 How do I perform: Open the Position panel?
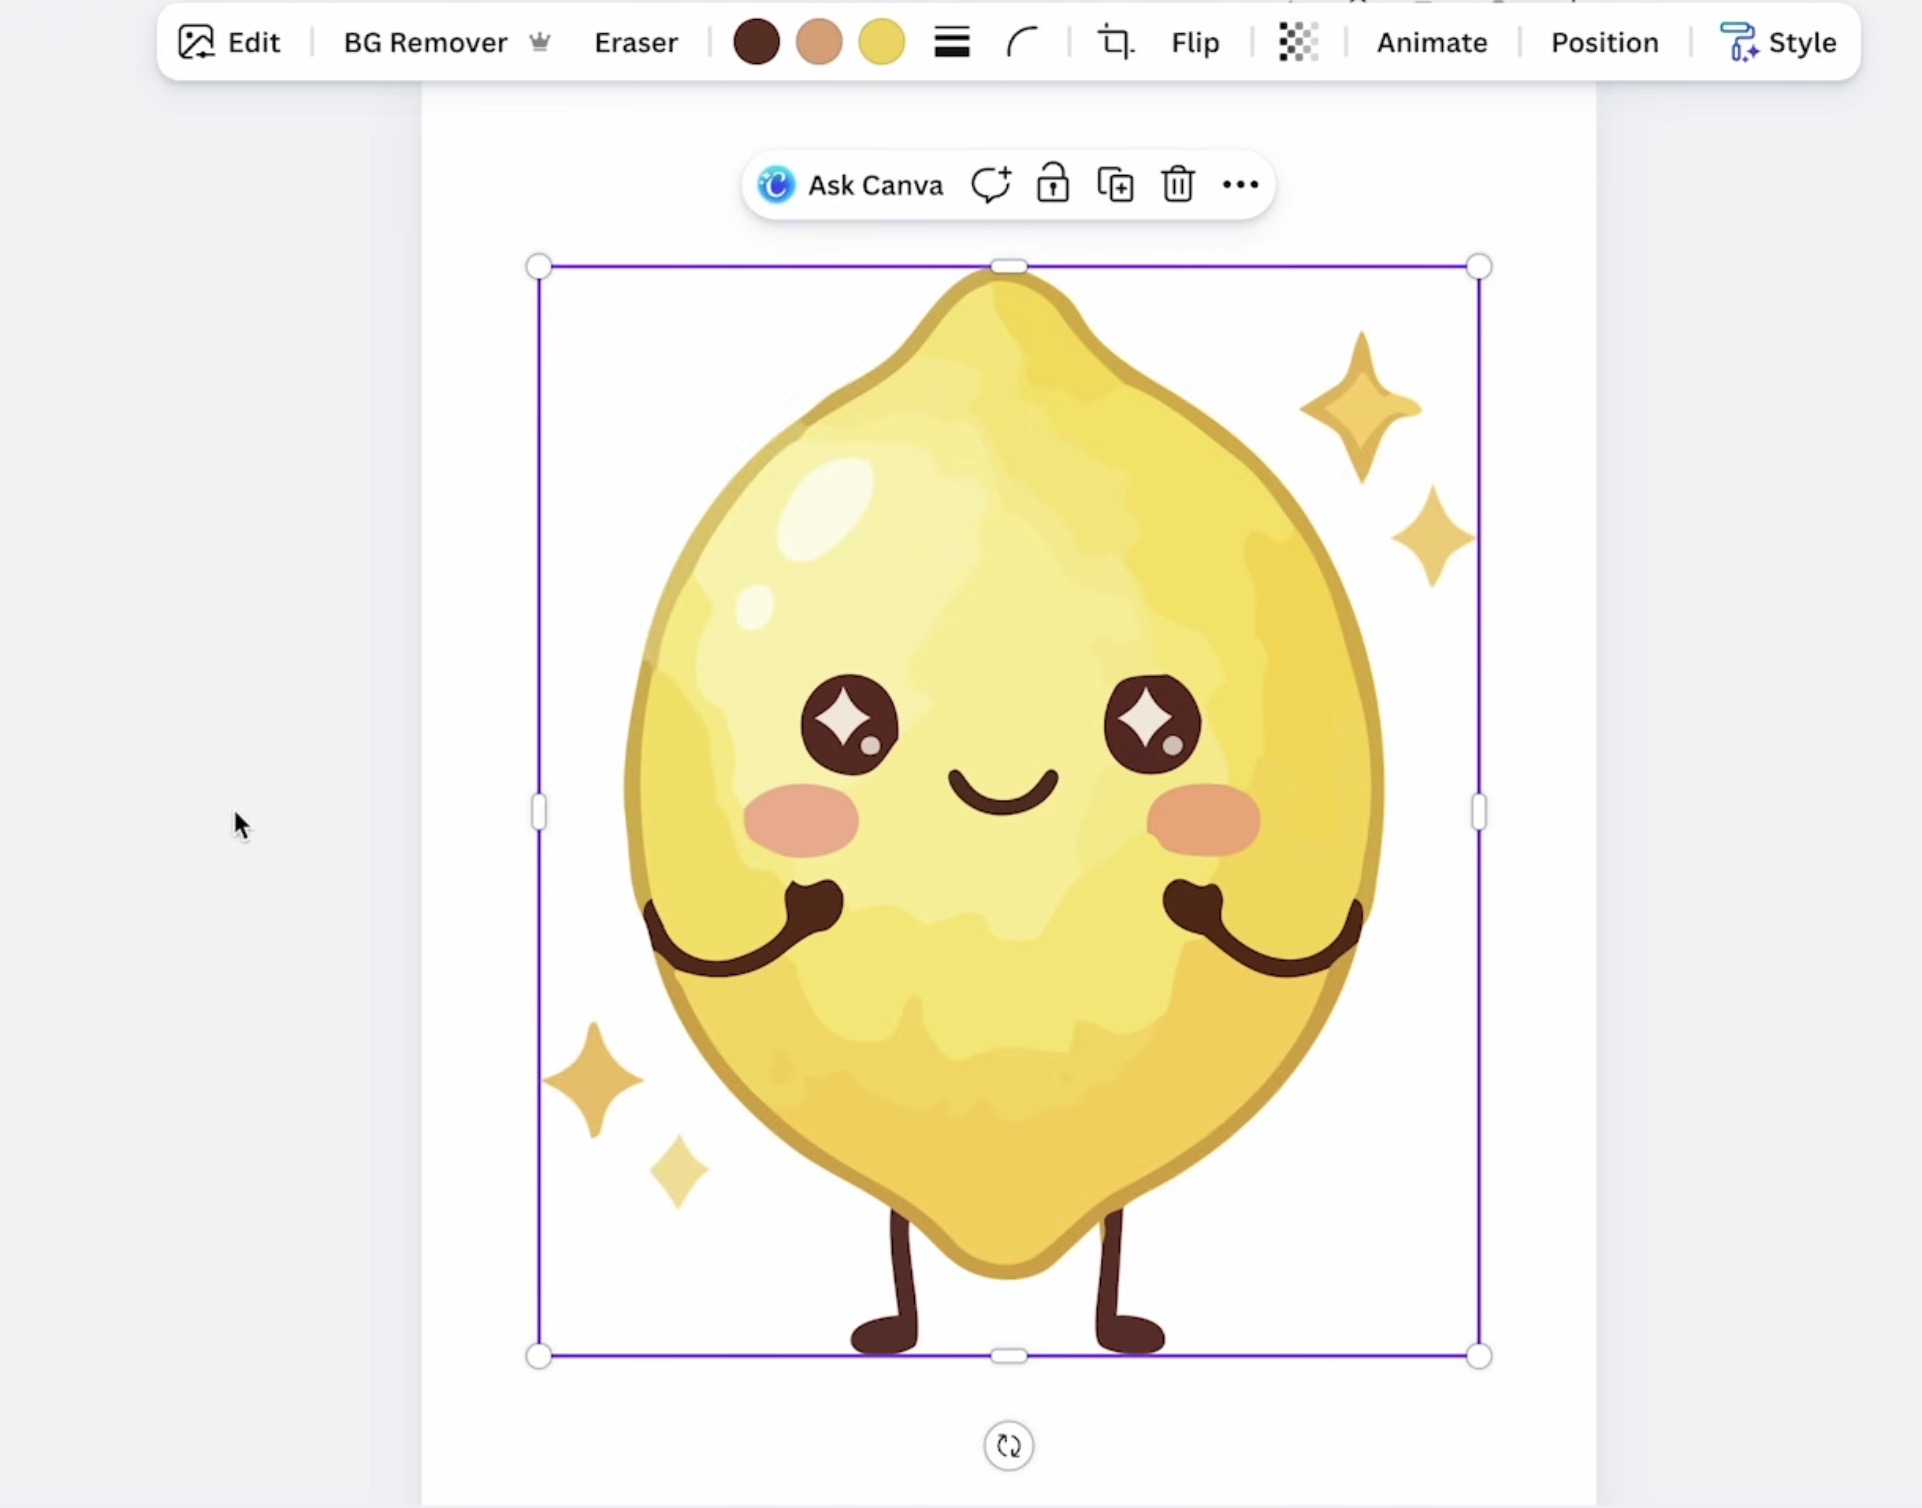point(1603,42)
